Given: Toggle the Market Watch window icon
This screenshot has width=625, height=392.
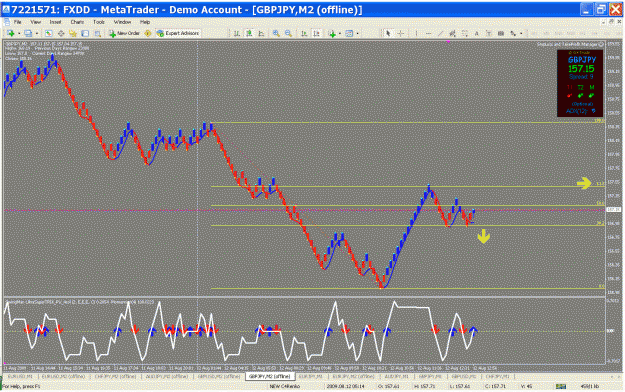Looking at the screenshot, I should tap(48, 33).
